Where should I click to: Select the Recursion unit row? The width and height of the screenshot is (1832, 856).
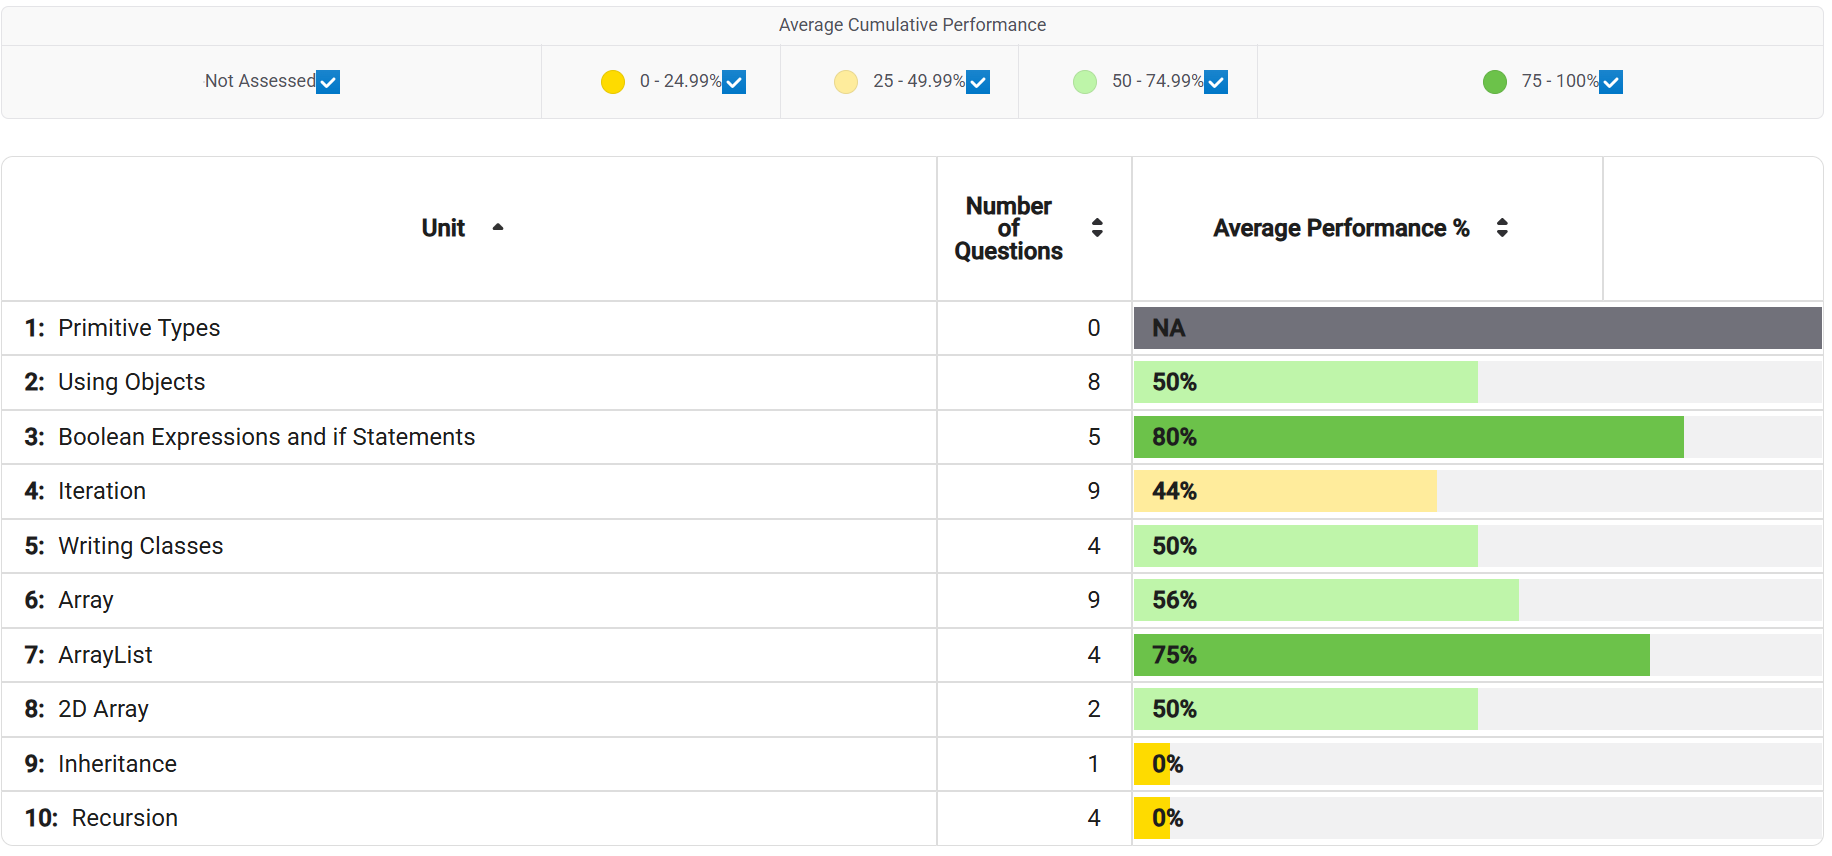124,818
